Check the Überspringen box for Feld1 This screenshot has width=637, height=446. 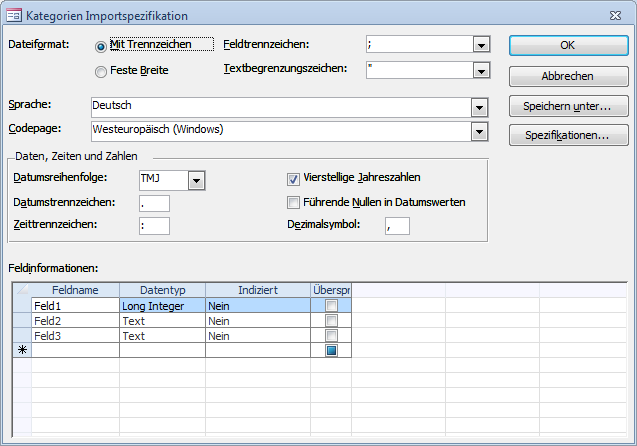tap(331, 306)
